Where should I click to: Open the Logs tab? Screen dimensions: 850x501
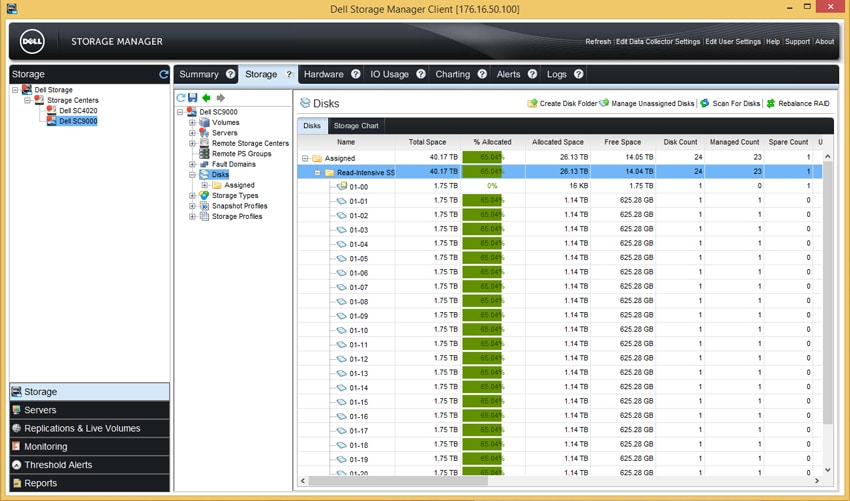pos(556,74)
